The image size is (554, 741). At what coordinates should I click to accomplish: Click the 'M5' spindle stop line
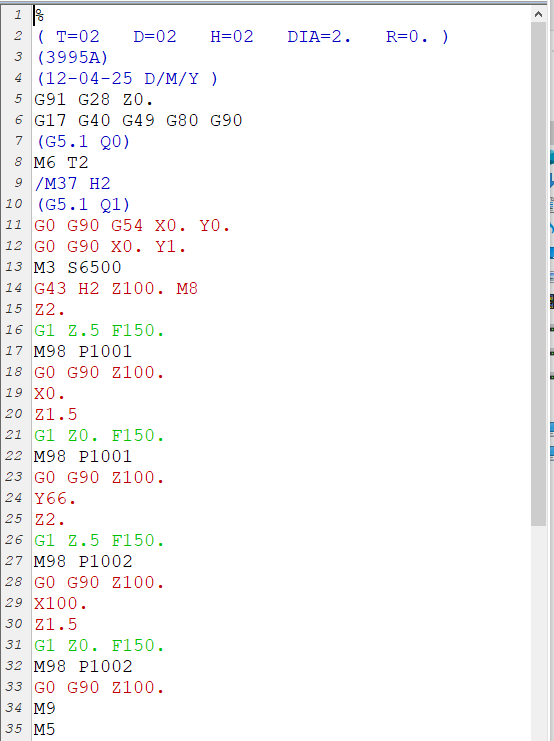(x=45, y=729)
